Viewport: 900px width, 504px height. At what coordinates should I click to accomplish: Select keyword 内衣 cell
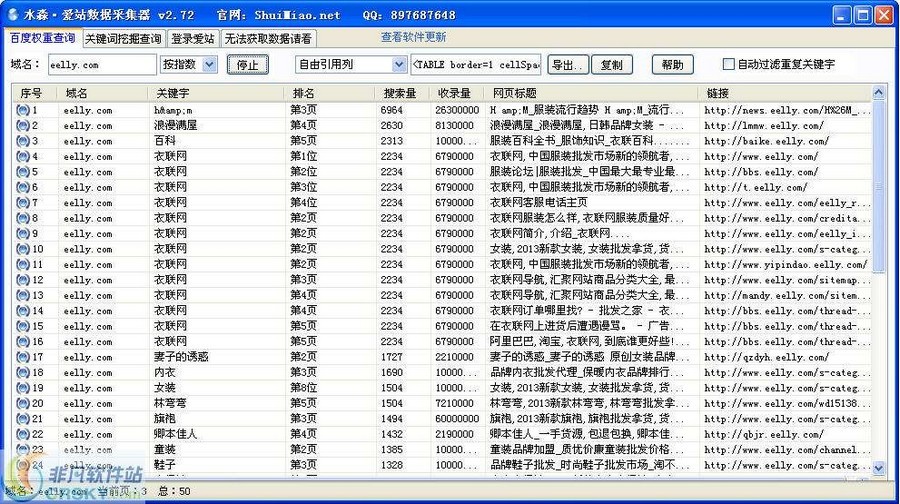coord(165,373)
